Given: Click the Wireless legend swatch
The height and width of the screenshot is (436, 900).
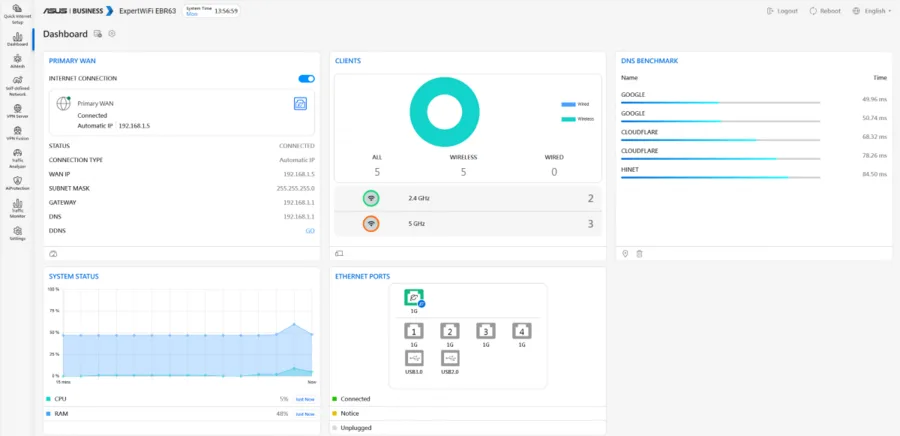Looking at the screenshot, I should pyautogui.click(x=568, y=119).
